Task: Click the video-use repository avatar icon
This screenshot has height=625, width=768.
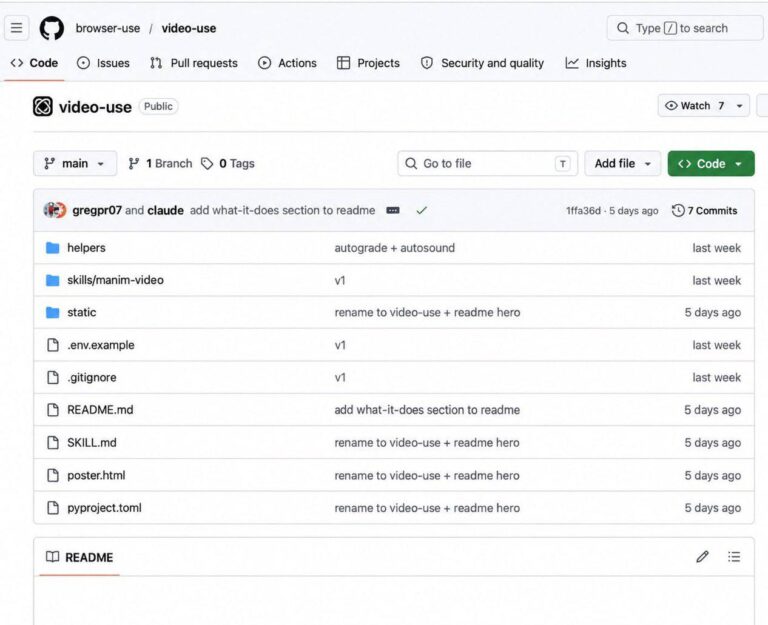Action: [43, 106]
